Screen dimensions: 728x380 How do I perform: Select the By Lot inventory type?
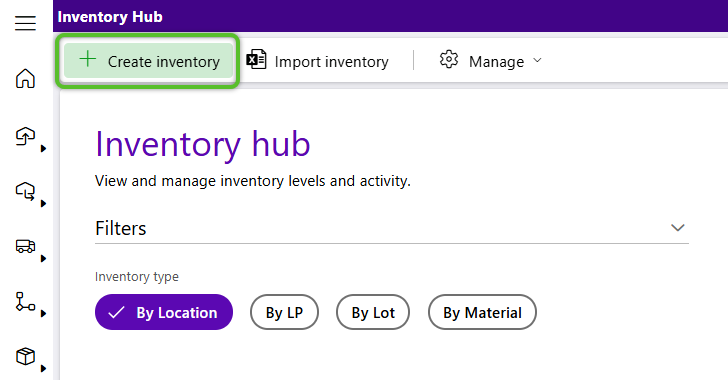pyautogui.click(x=373, y=312)
